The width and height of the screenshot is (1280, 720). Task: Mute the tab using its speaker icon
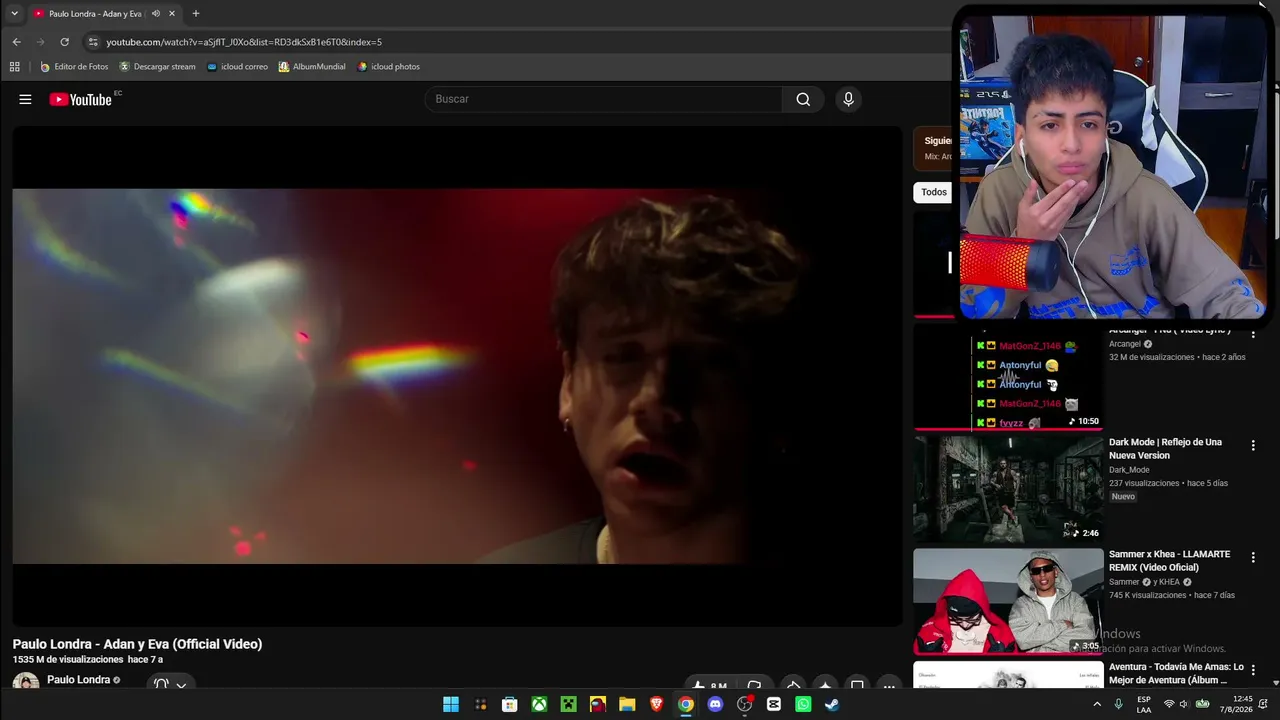(x=155, y=14)
